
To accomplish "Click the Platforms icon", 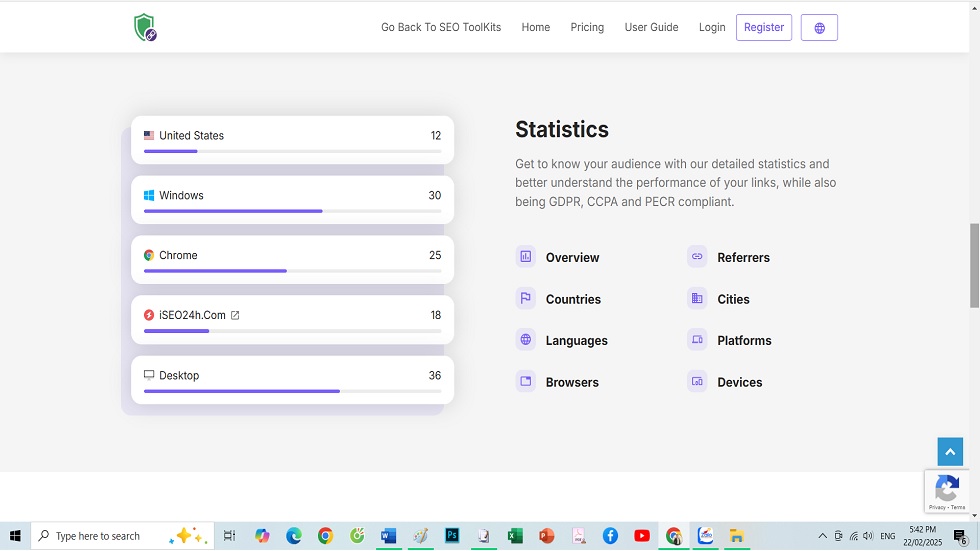I will [697, 340].
